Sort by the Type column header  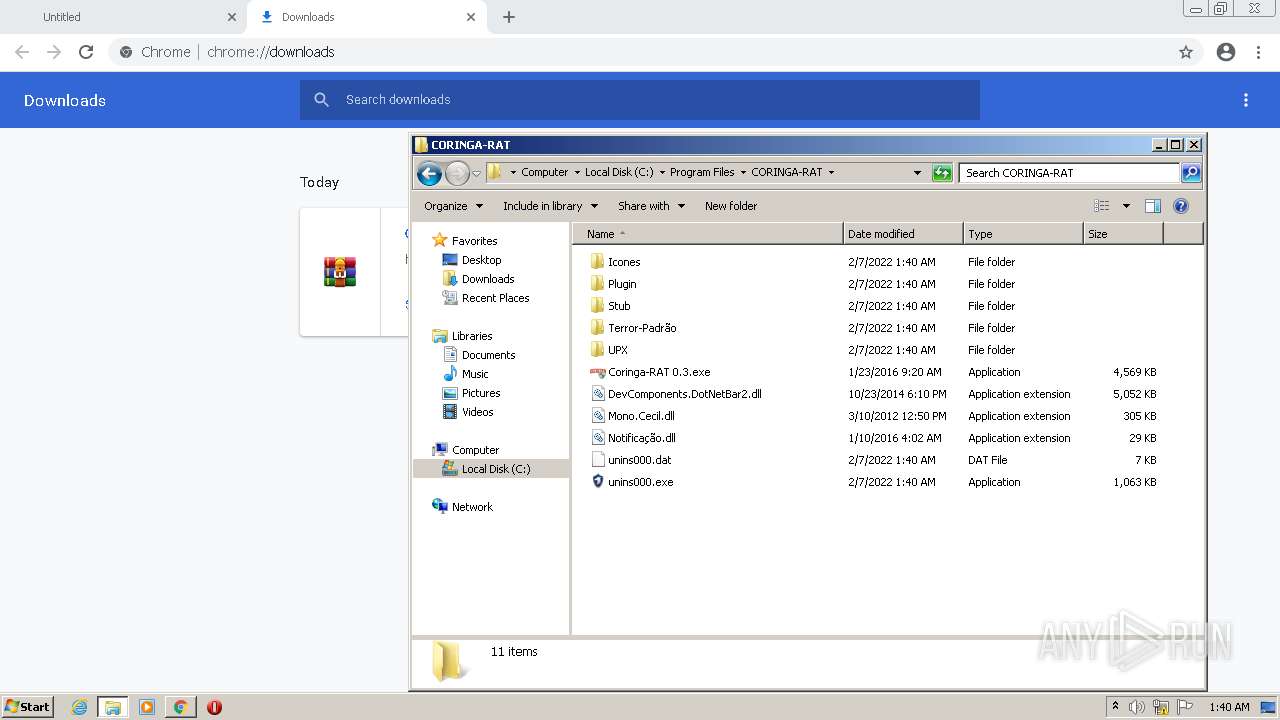tap(1023, 234)
